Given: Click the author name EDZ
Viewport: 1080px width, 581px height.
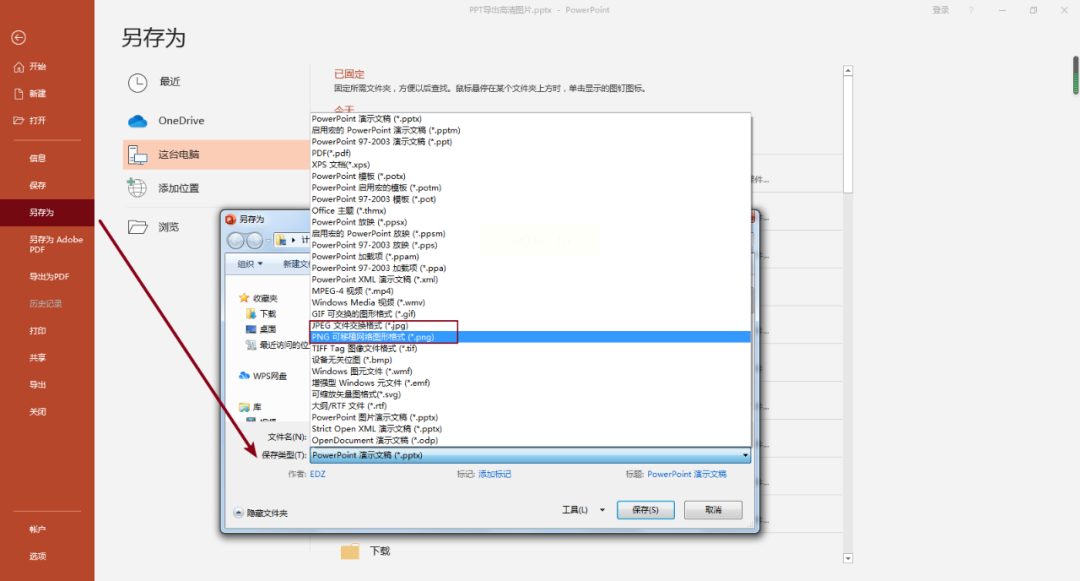Looking at the screenshot, I should 318,474.
